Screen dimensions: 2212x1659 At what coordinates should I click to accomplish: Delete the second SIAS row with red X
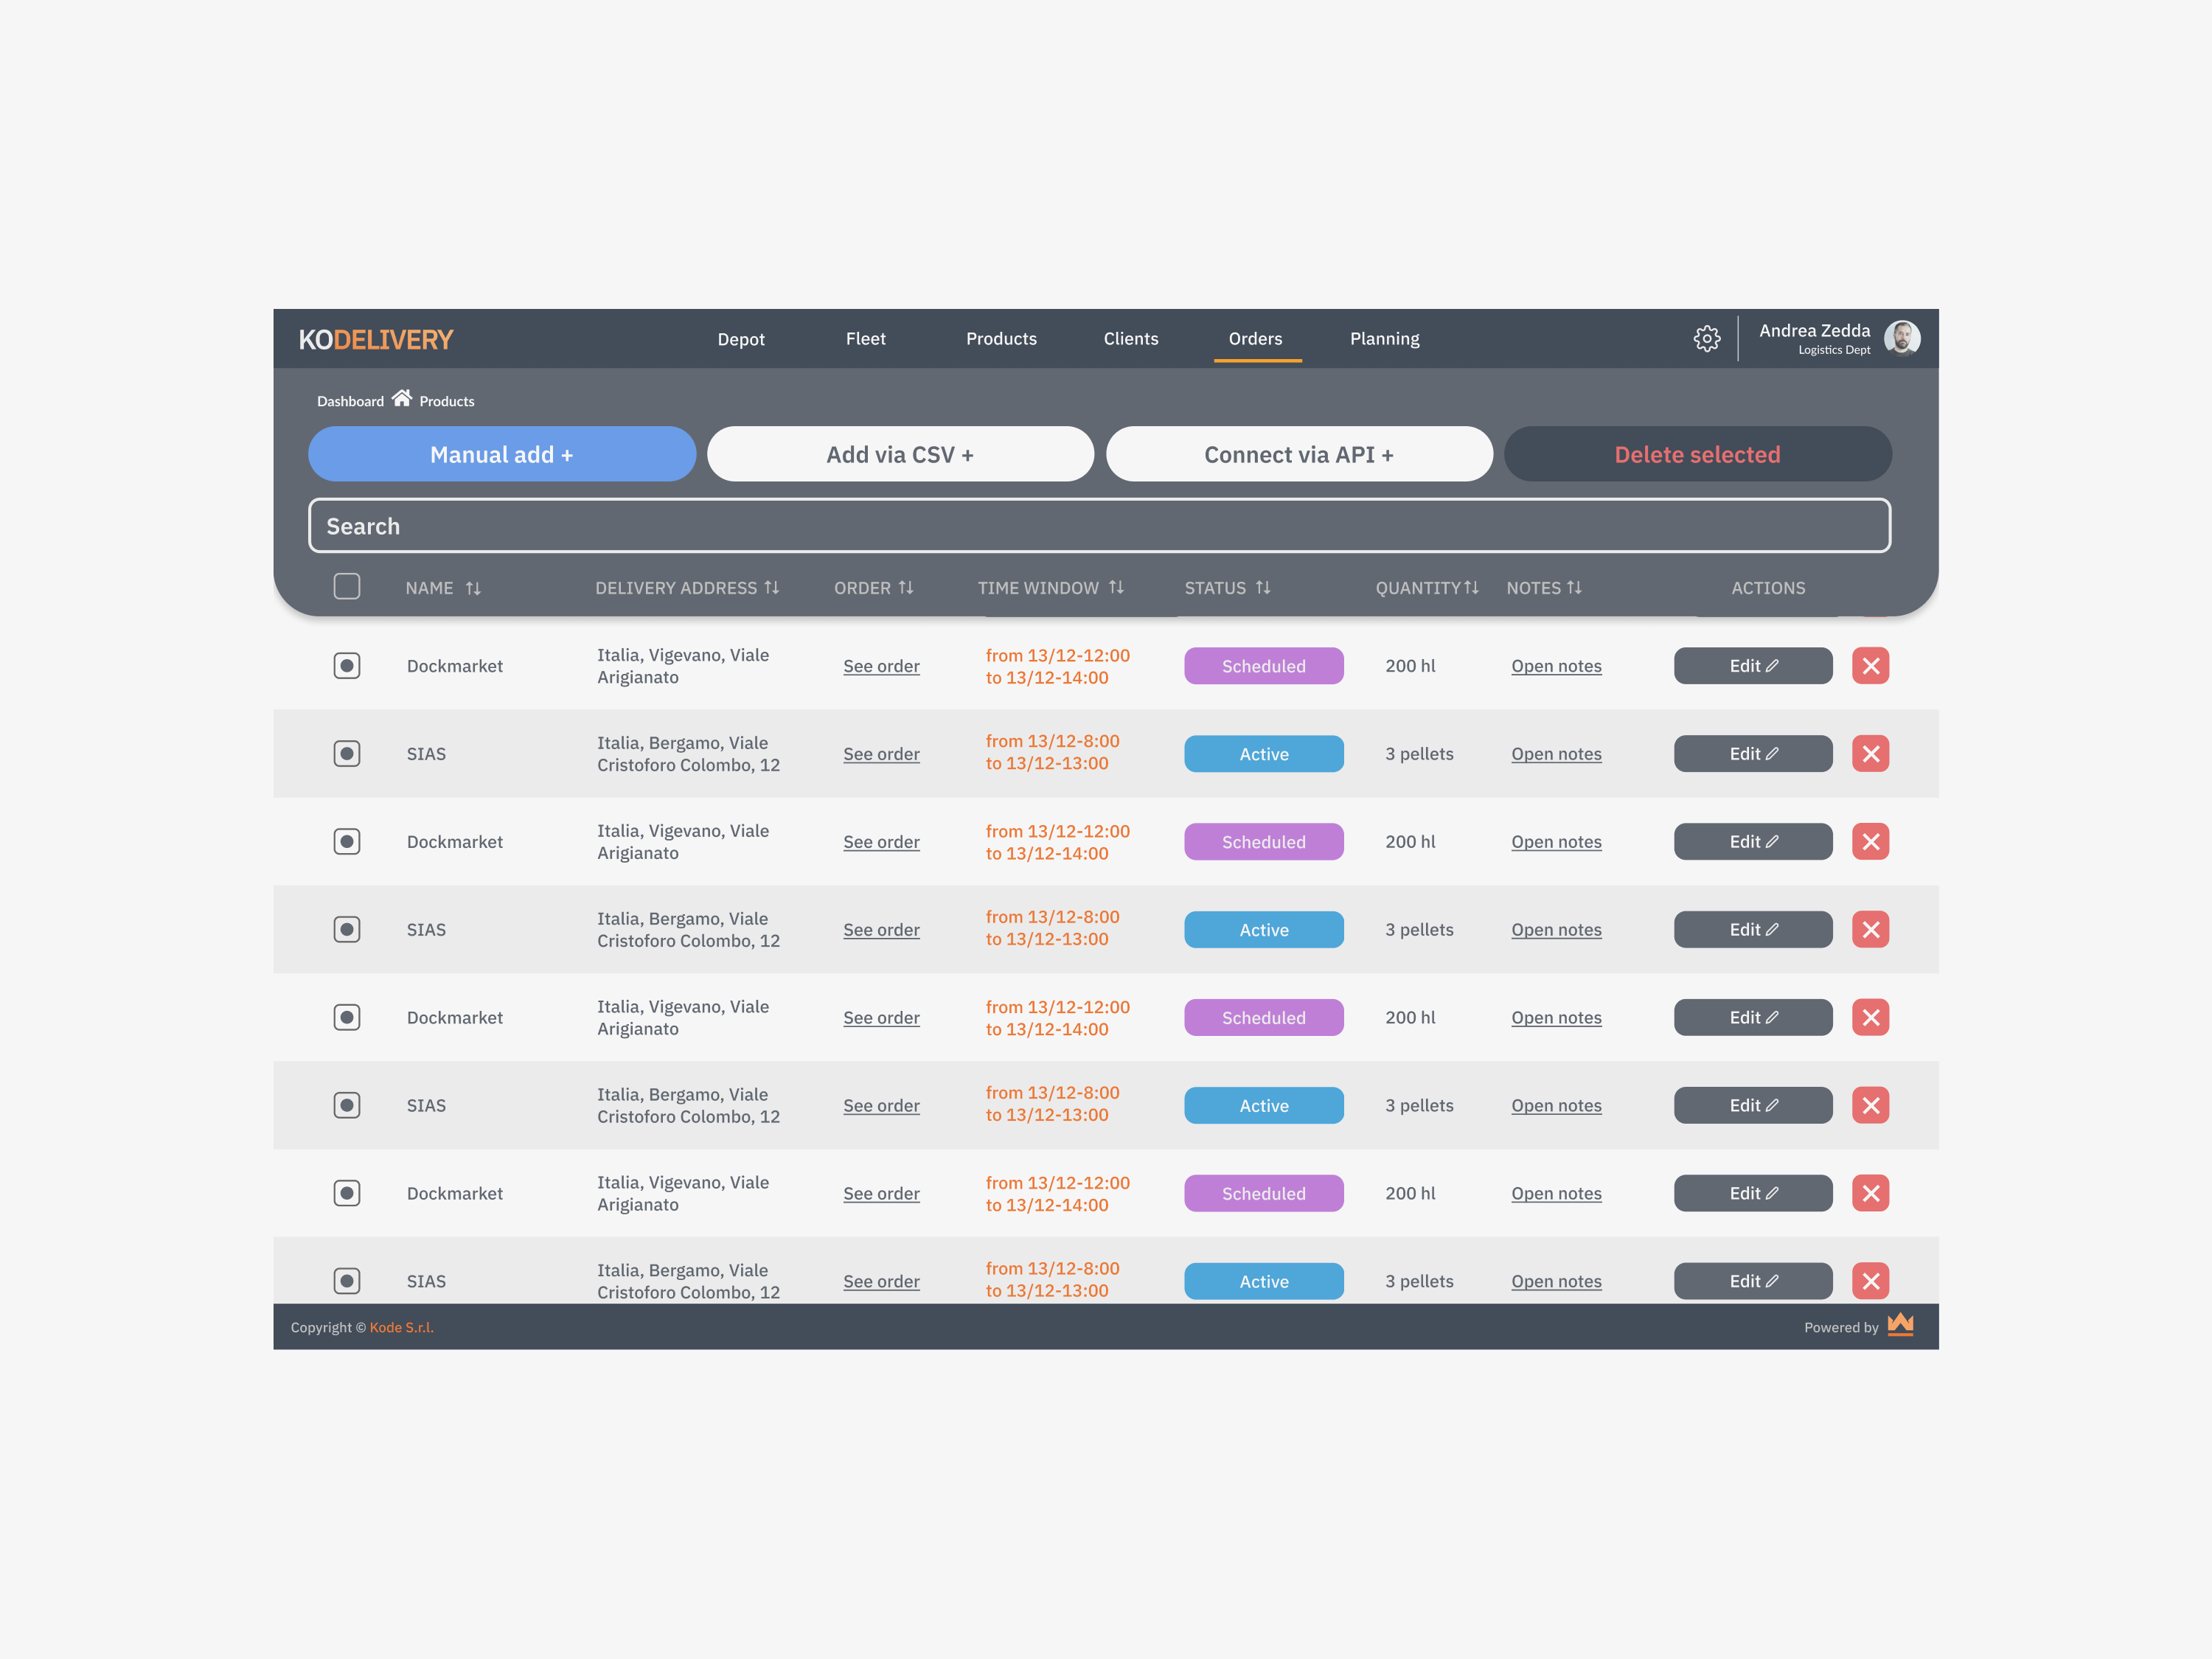1870,930
